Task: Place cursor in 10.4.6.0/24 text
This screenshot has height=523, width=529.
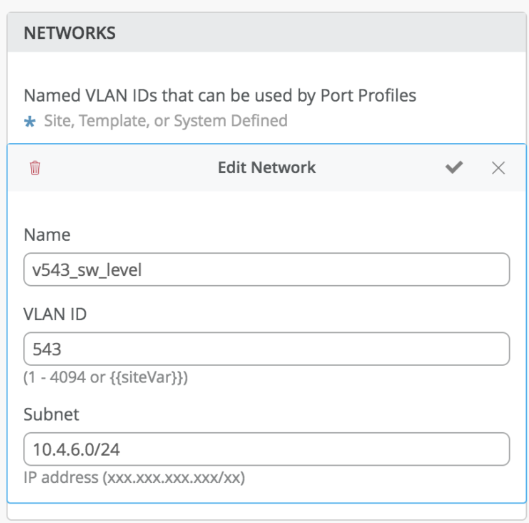Action: (x=76, y=449)
